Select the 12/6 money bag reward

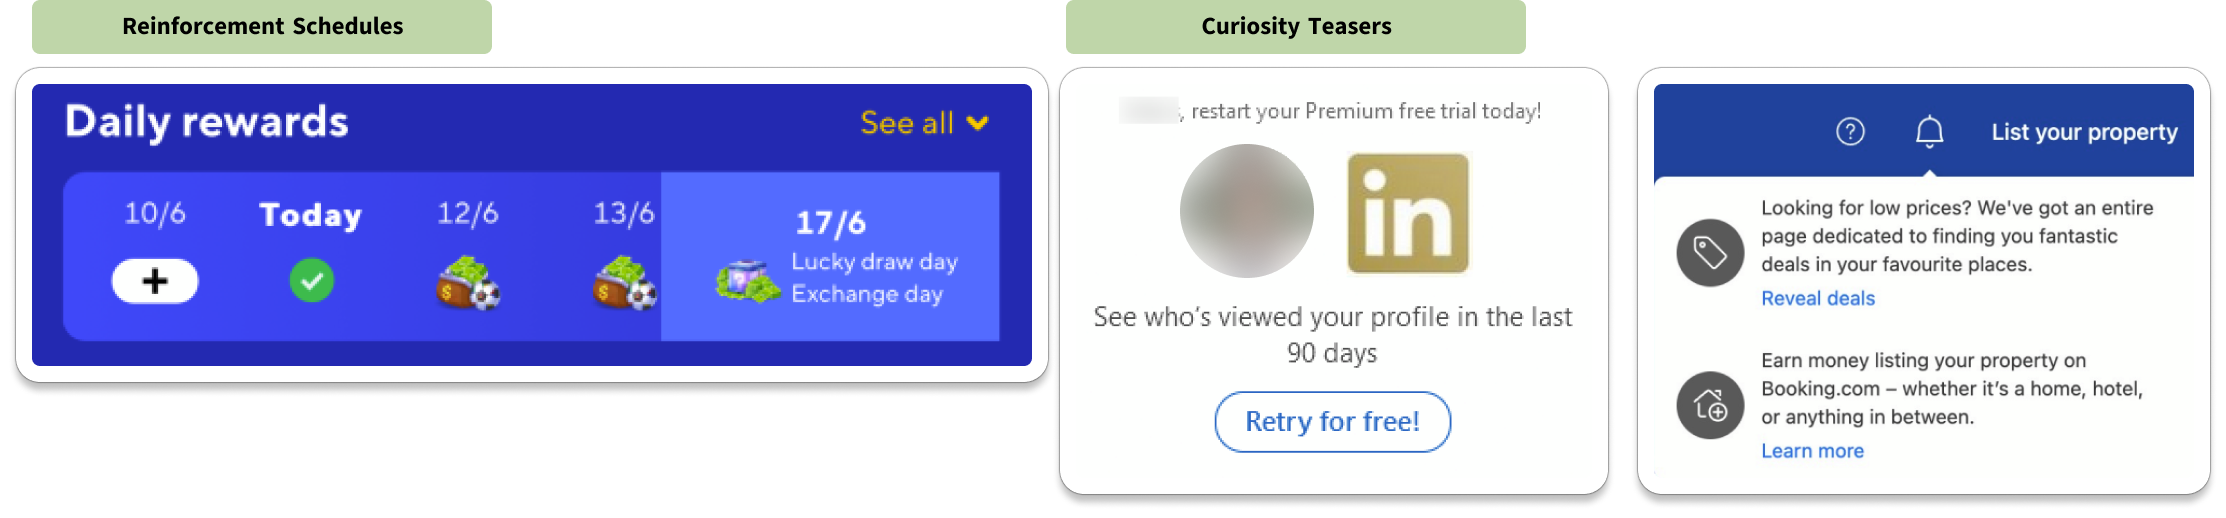pos(468,283)
